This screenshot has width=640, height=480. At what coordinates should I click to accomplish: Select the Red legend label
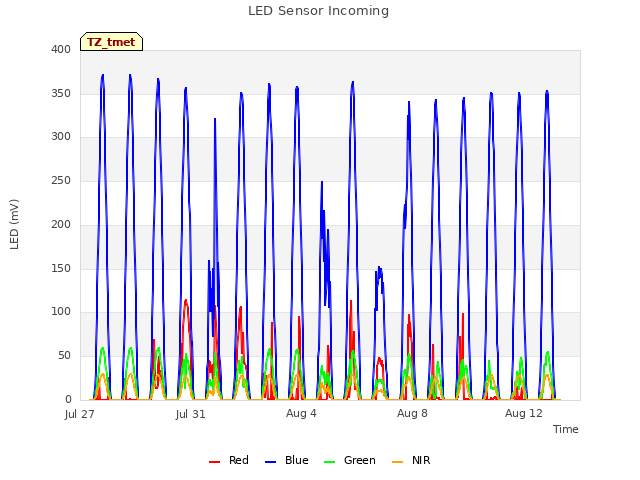point(239,460)
